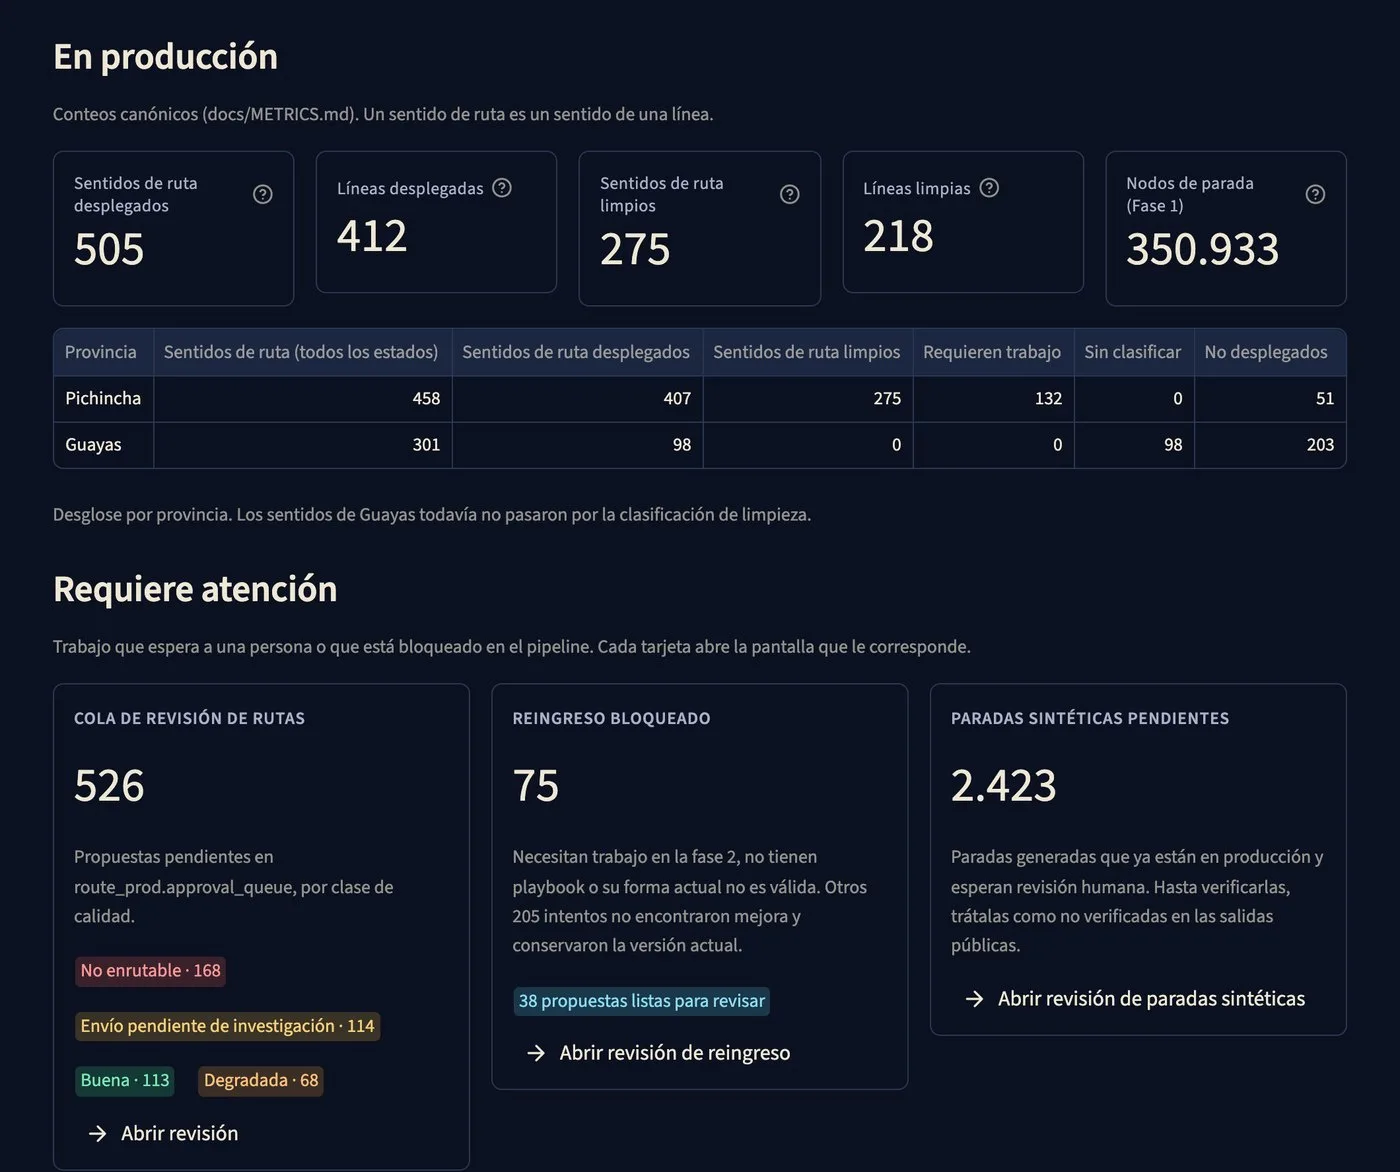
Task: Click arrow icon beside Abrir revisión
Action: point(97,1133)
